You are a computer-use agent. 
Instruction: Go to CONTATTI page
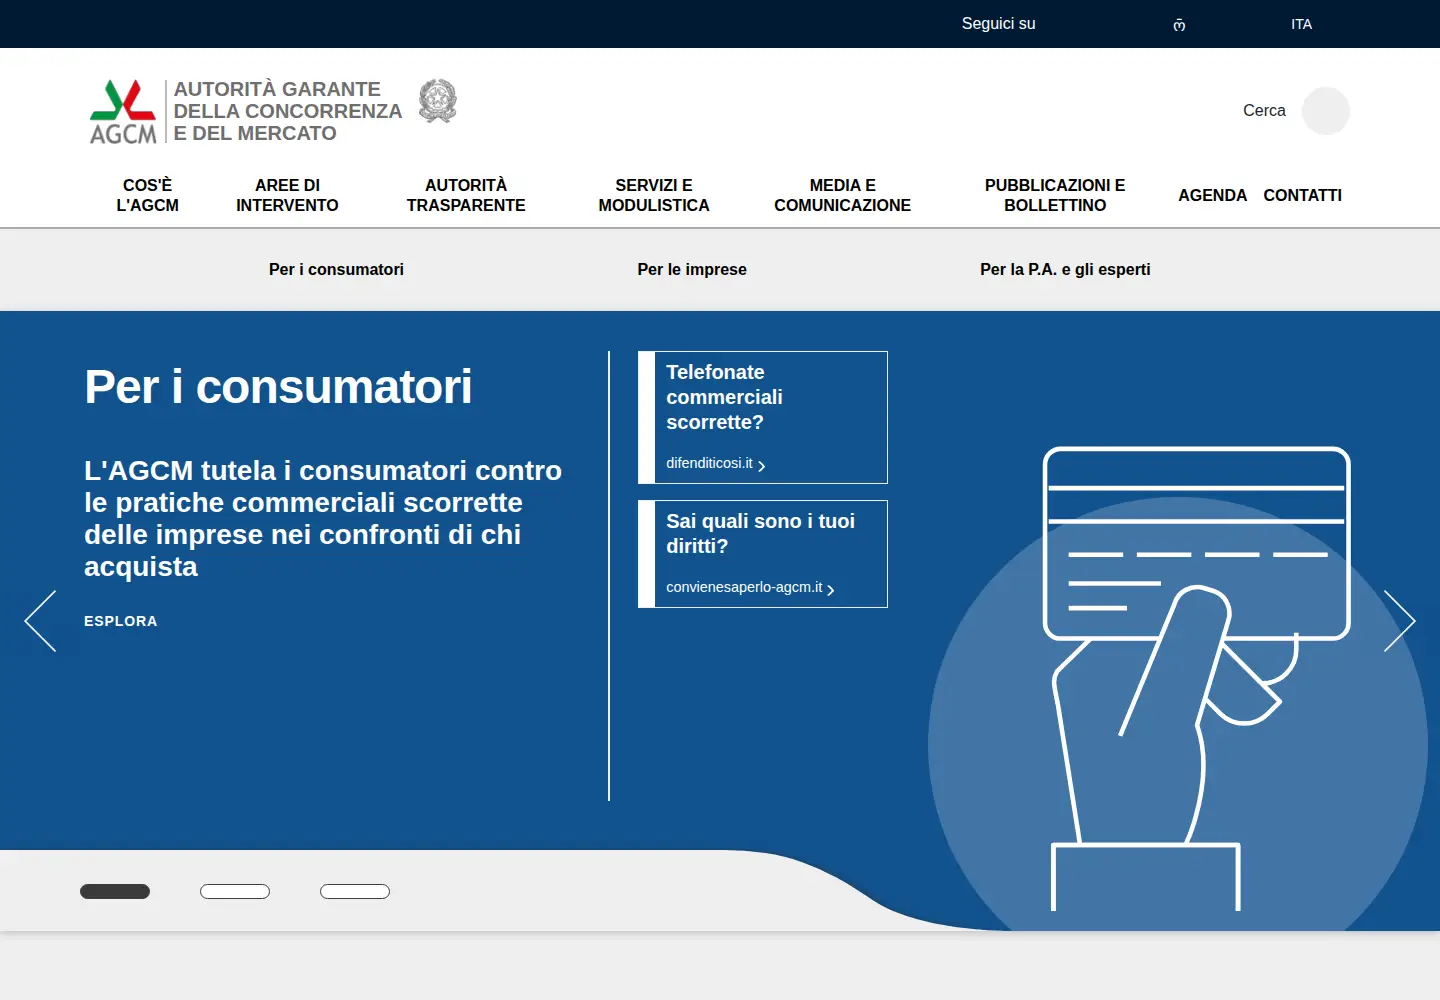click(x=1302, y=195)
